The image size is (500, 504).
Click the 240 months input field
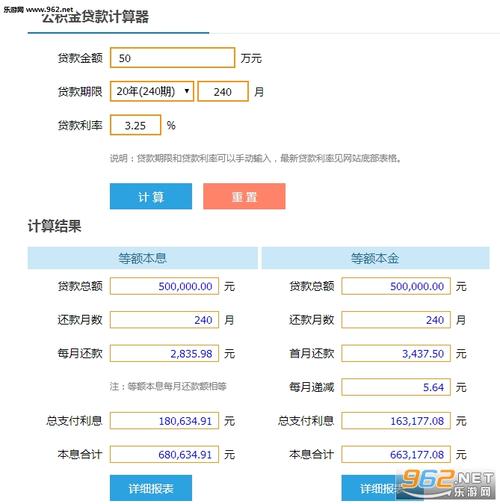coord(223,91)
